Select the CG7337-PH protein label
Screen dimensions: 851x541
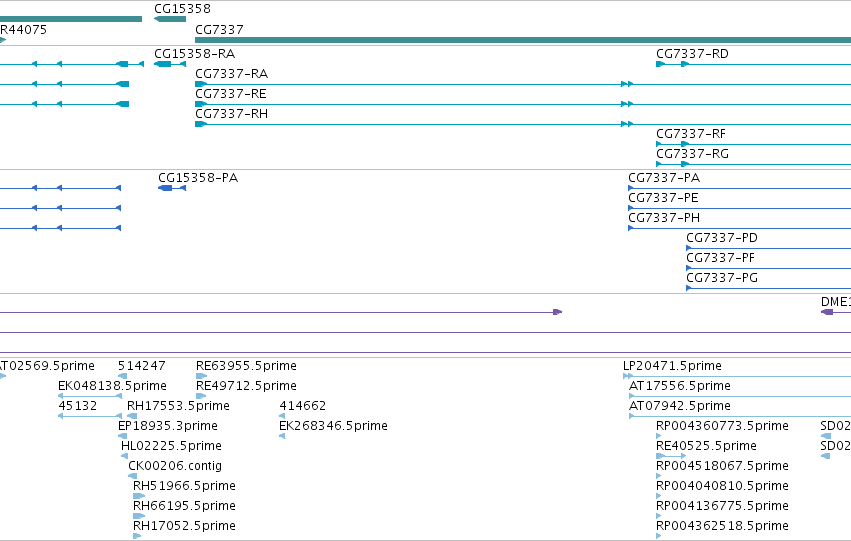664,218
